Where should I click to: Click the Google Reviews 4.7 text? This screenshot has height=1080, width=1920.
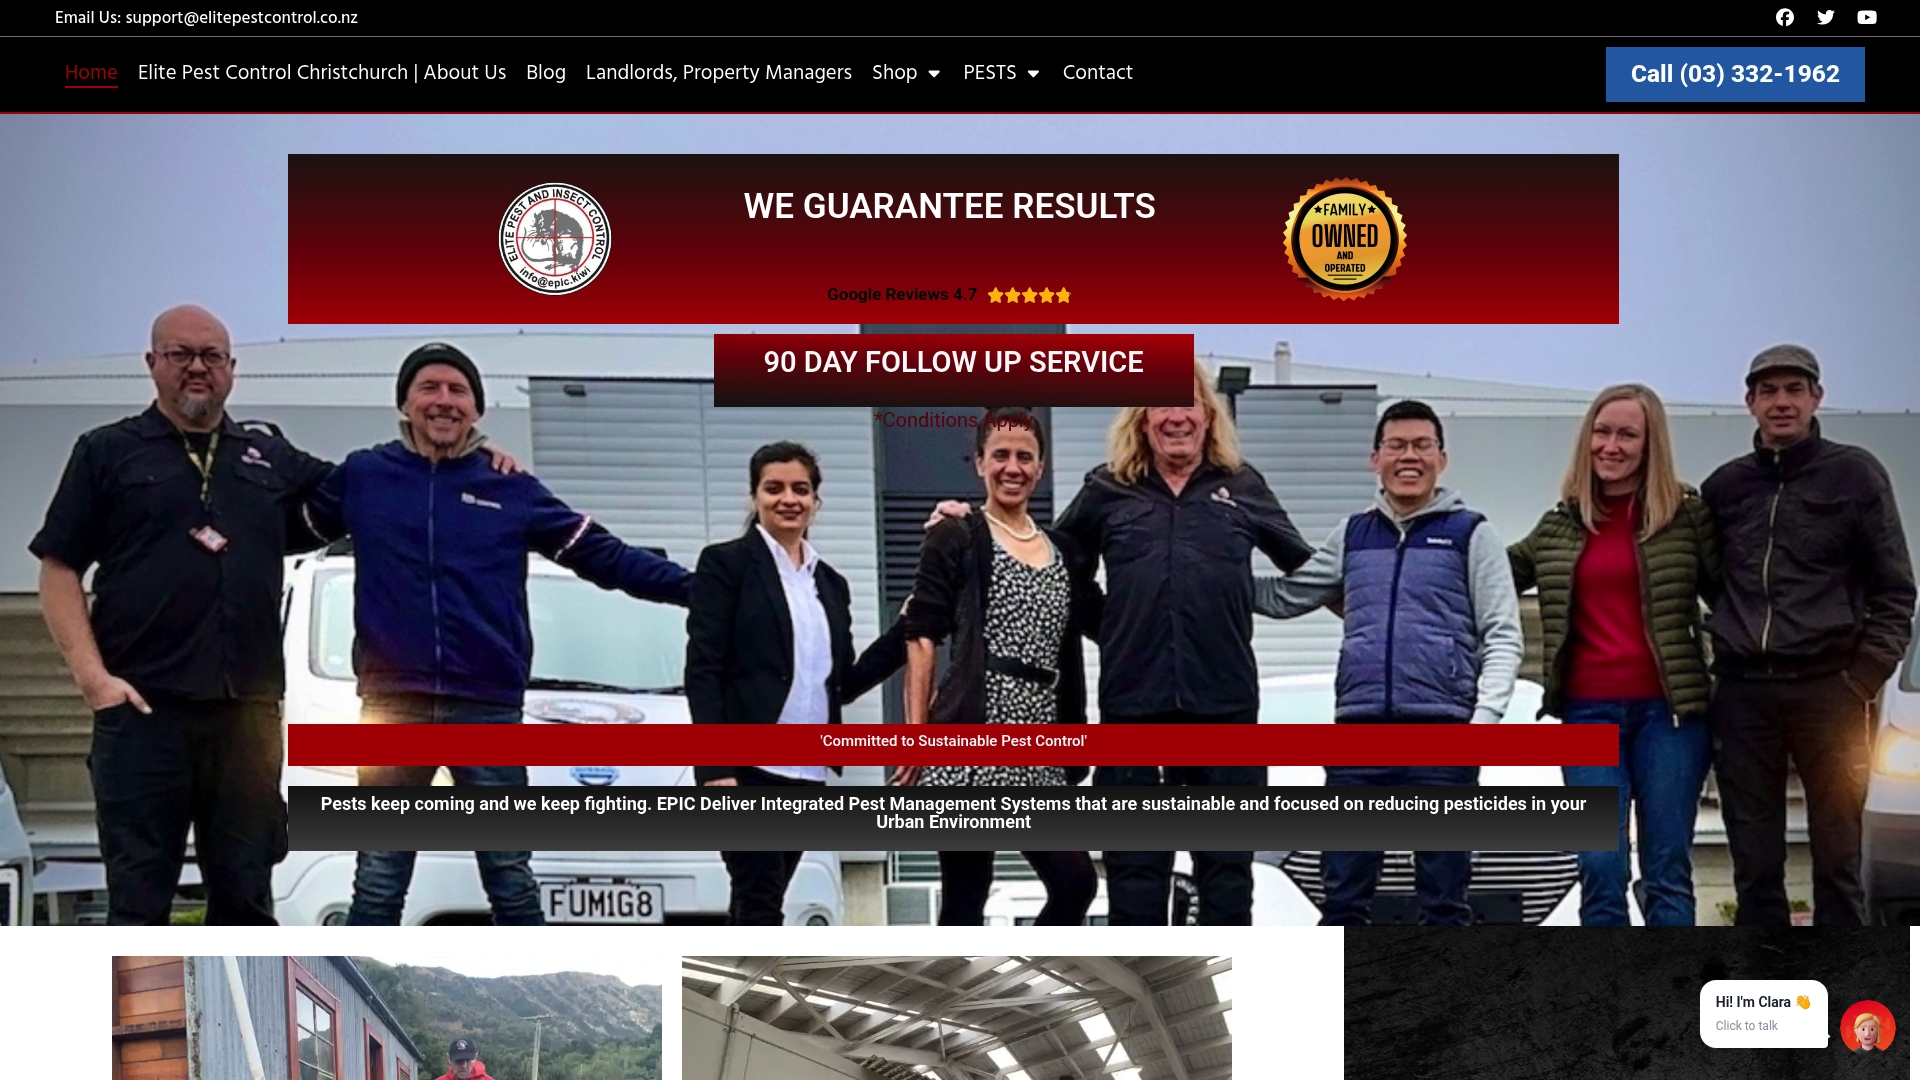tap(901, 295)
